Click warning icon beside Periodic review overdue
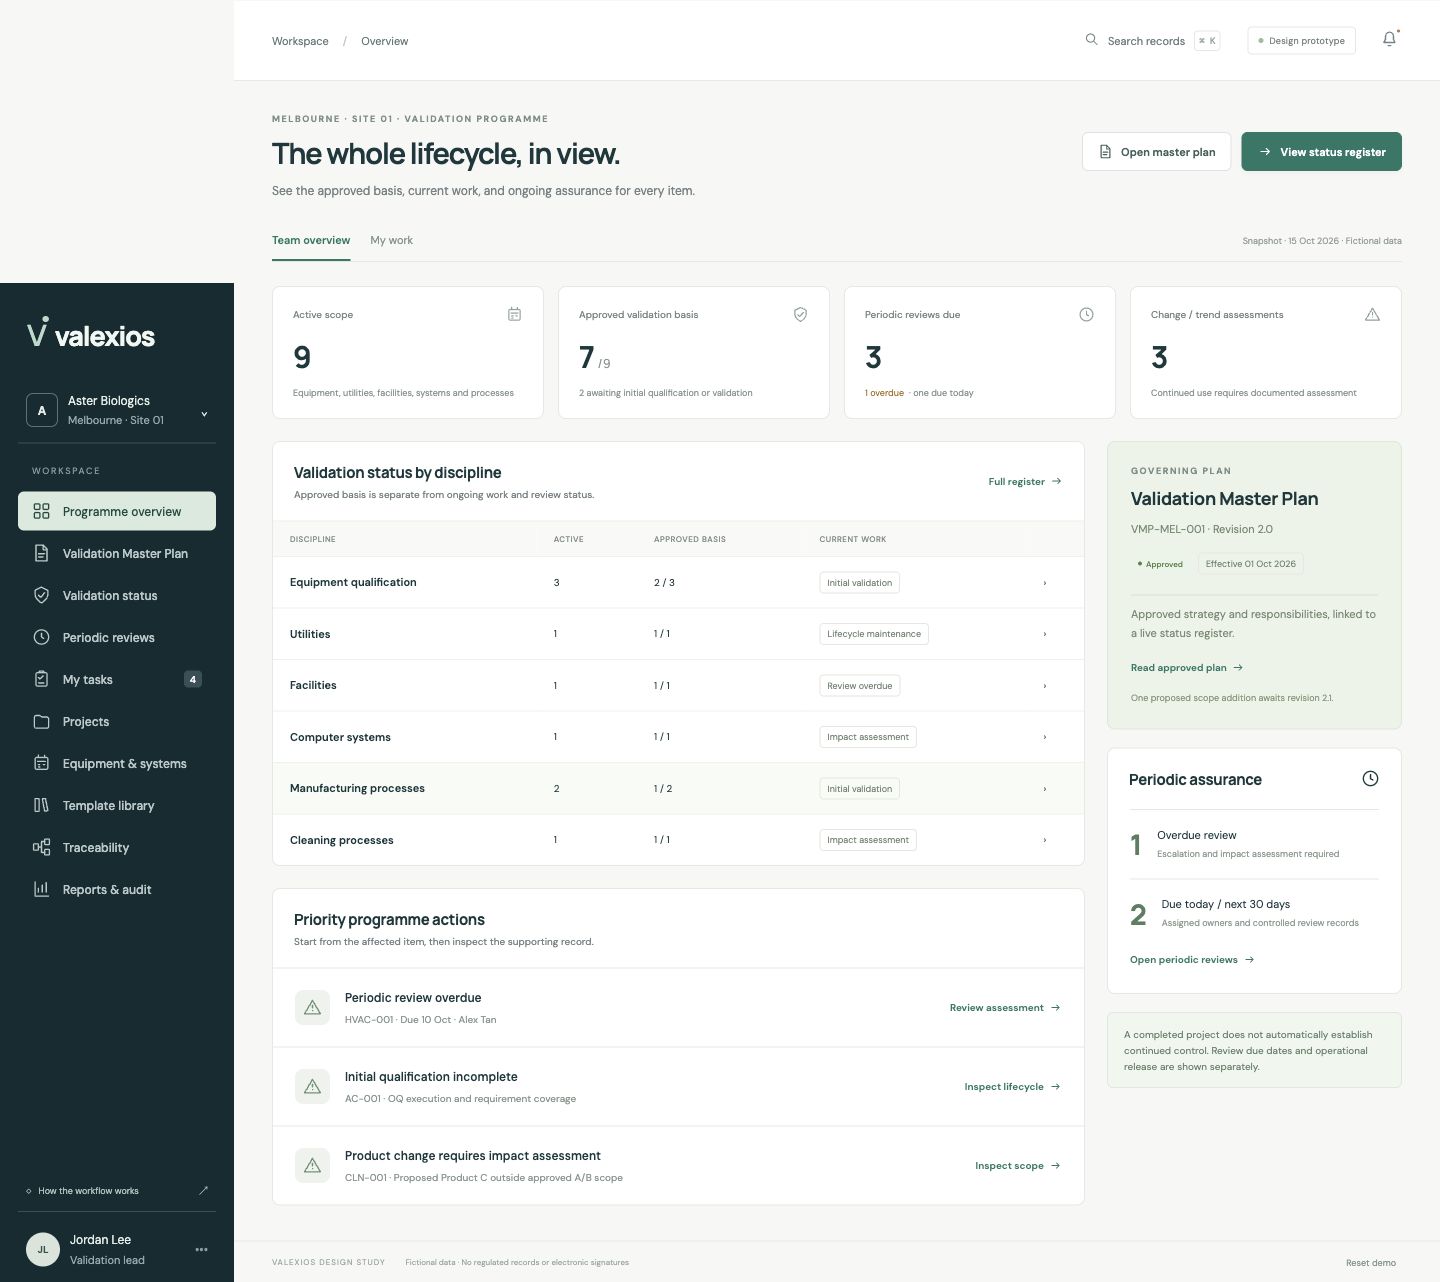The image size is (1440, 1282). click(x=312, y=1007)
